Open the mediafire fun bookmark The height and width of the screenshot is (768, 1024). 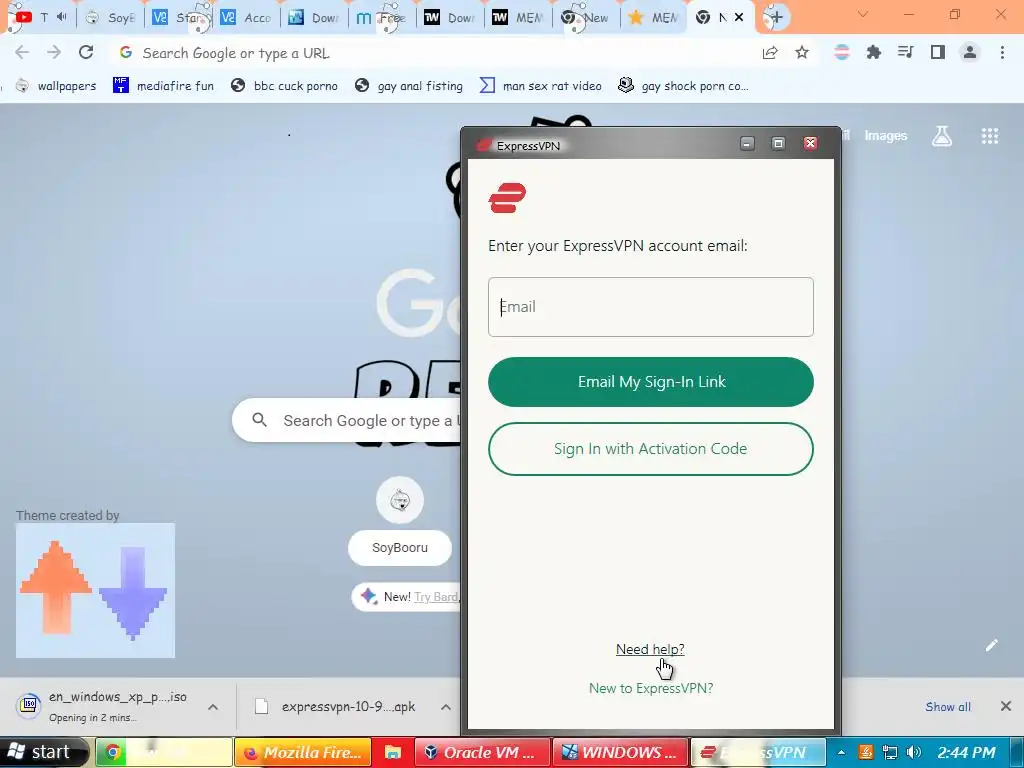[163, 86]
